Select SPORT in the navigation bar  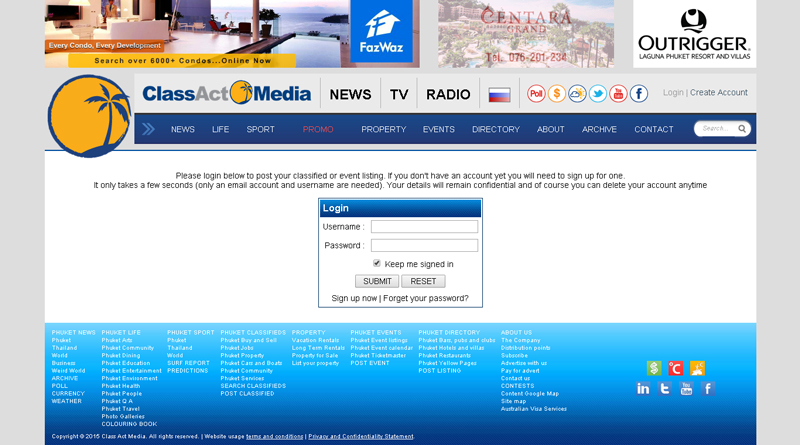pyautogui.click(x=260, y=130)
